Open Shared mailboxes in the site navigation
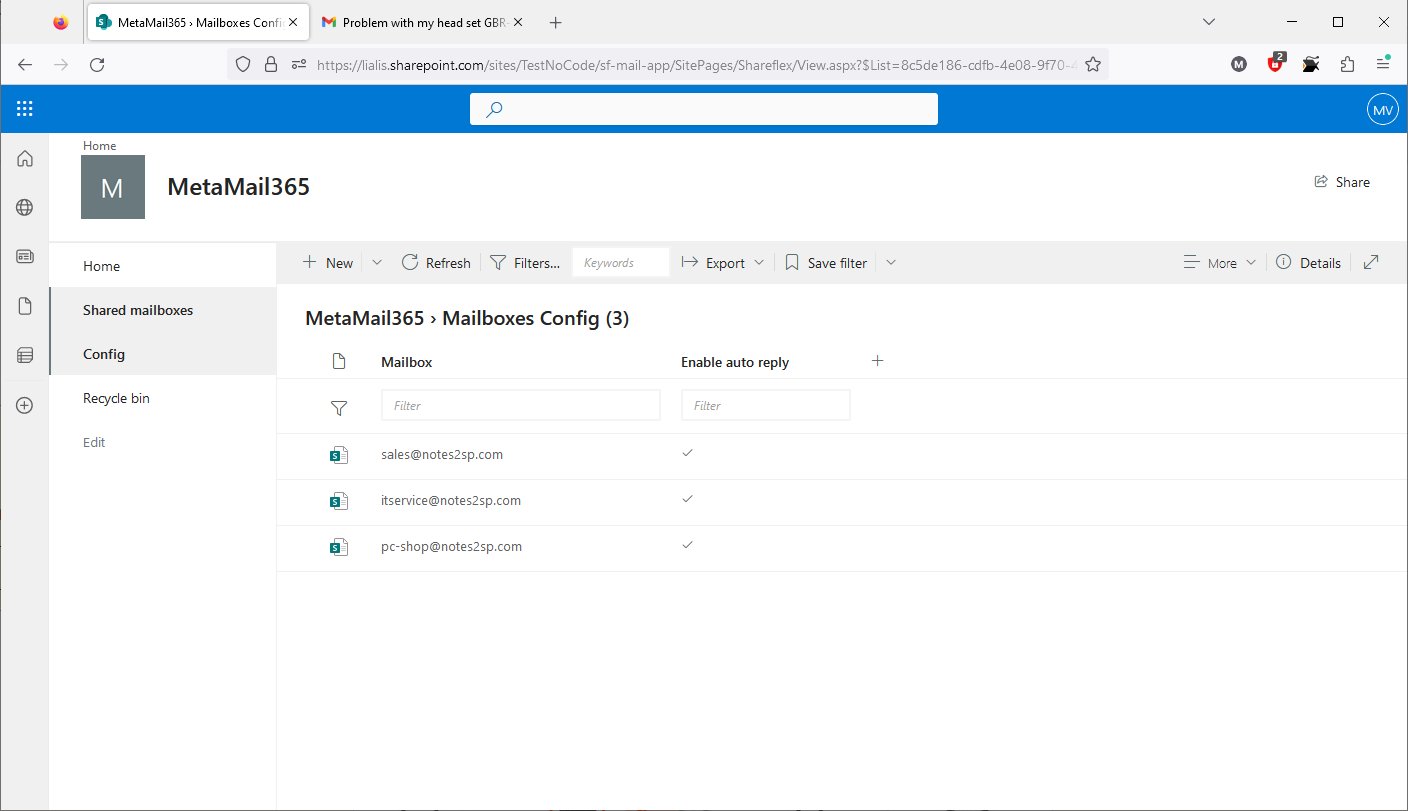Screen dimensions: 1408x811 point(138,310)
